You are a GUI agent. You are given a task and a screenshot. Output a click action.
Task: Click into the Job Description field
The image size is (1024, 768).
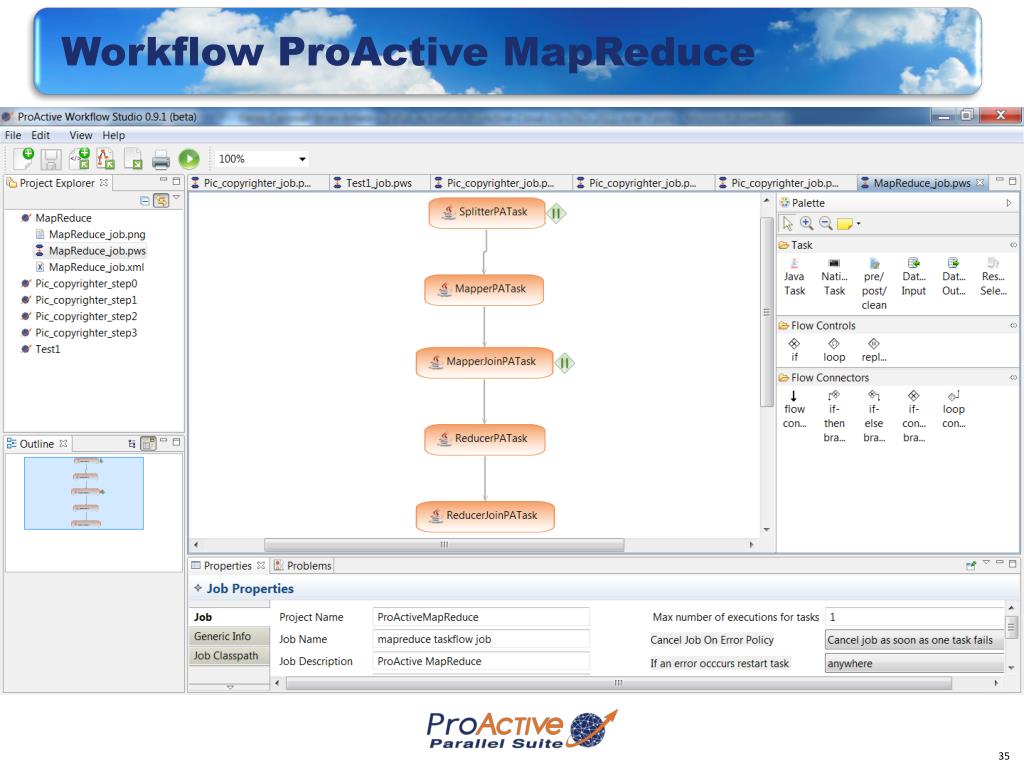click(x=481, y=662)
